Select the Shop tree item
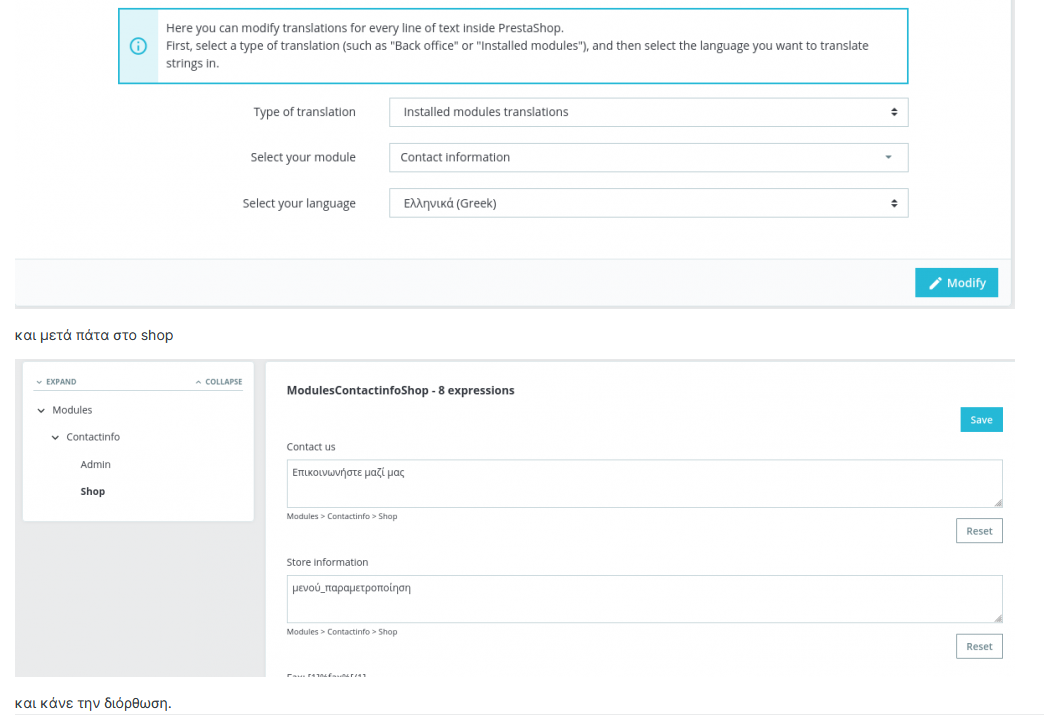 (93, 492)
